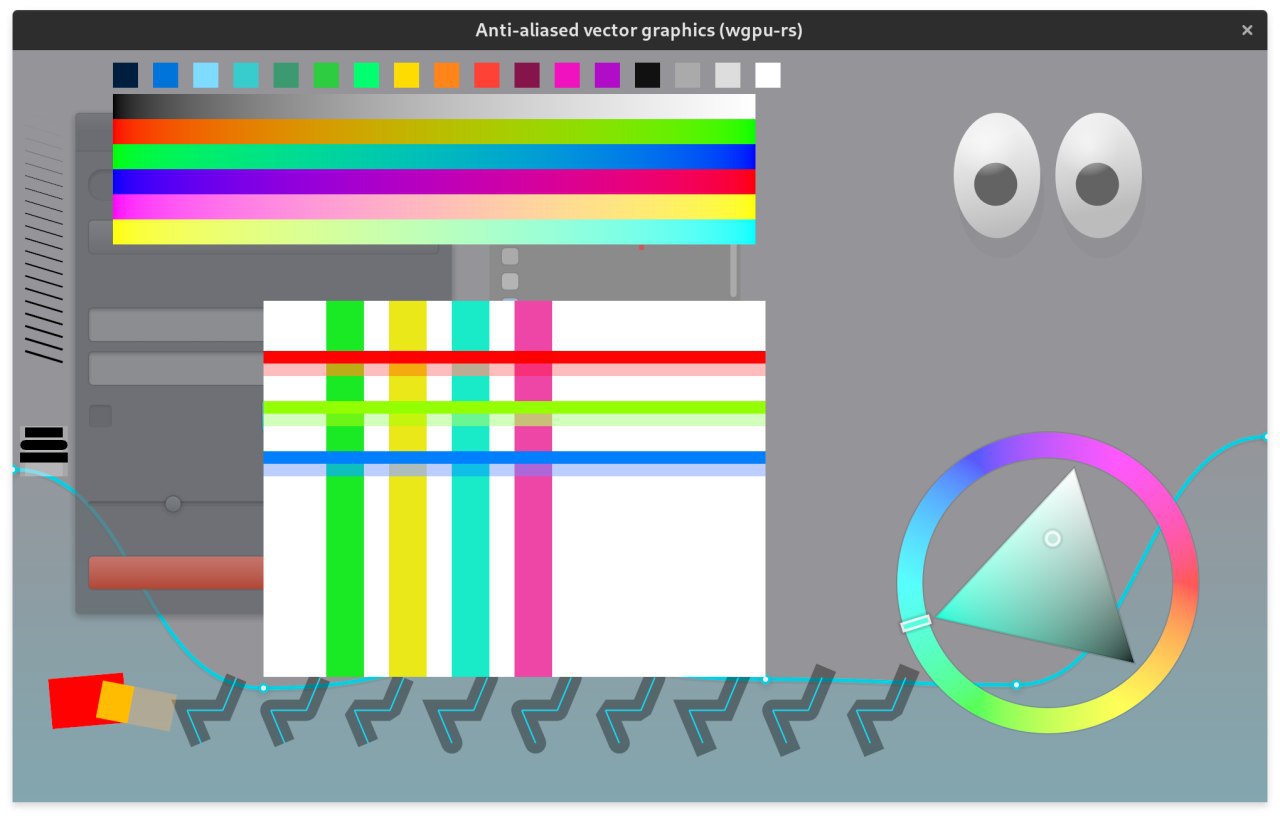Click the rounded search box in the widget window
This screenshot has height=816, width=1280.
click(x=100, y=184)
